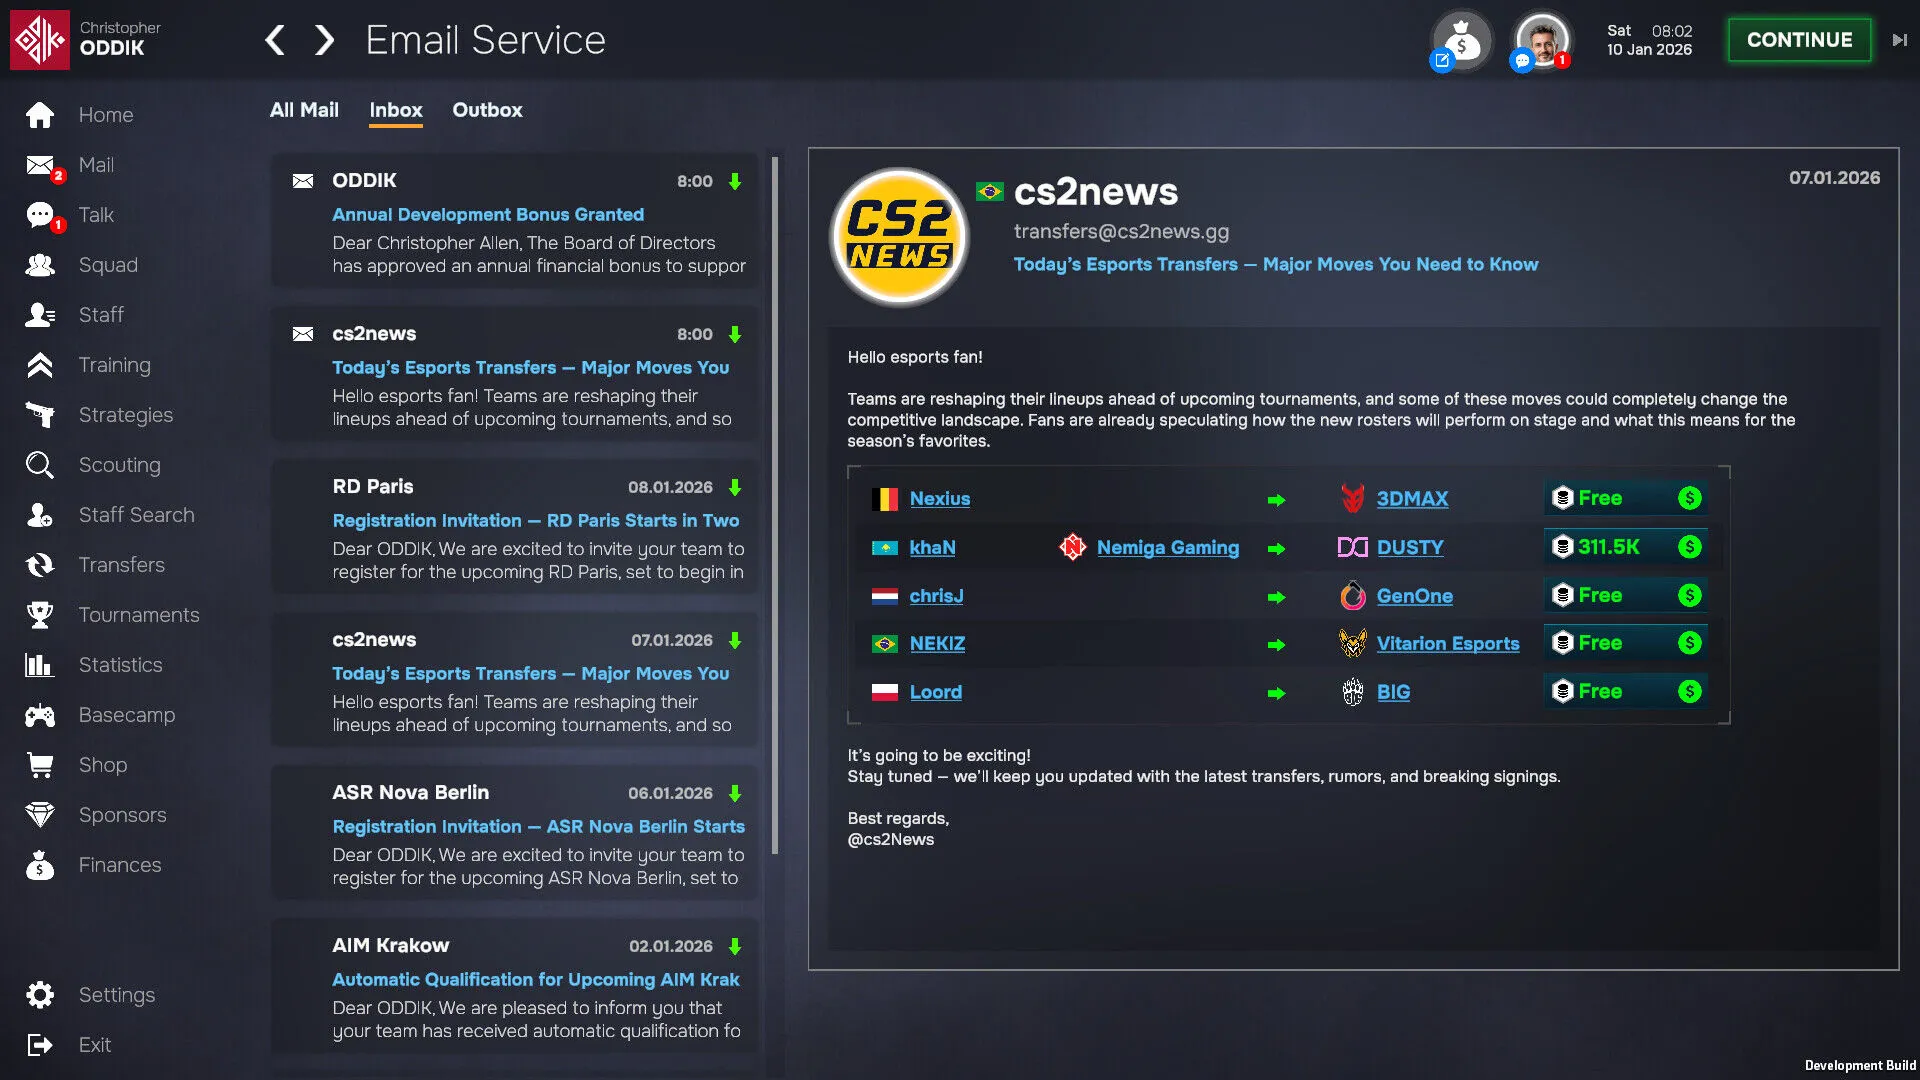Open Talk chat bubble icon
The width and height of the screenshot is (1920, 1080).
[x=40, y=215]
